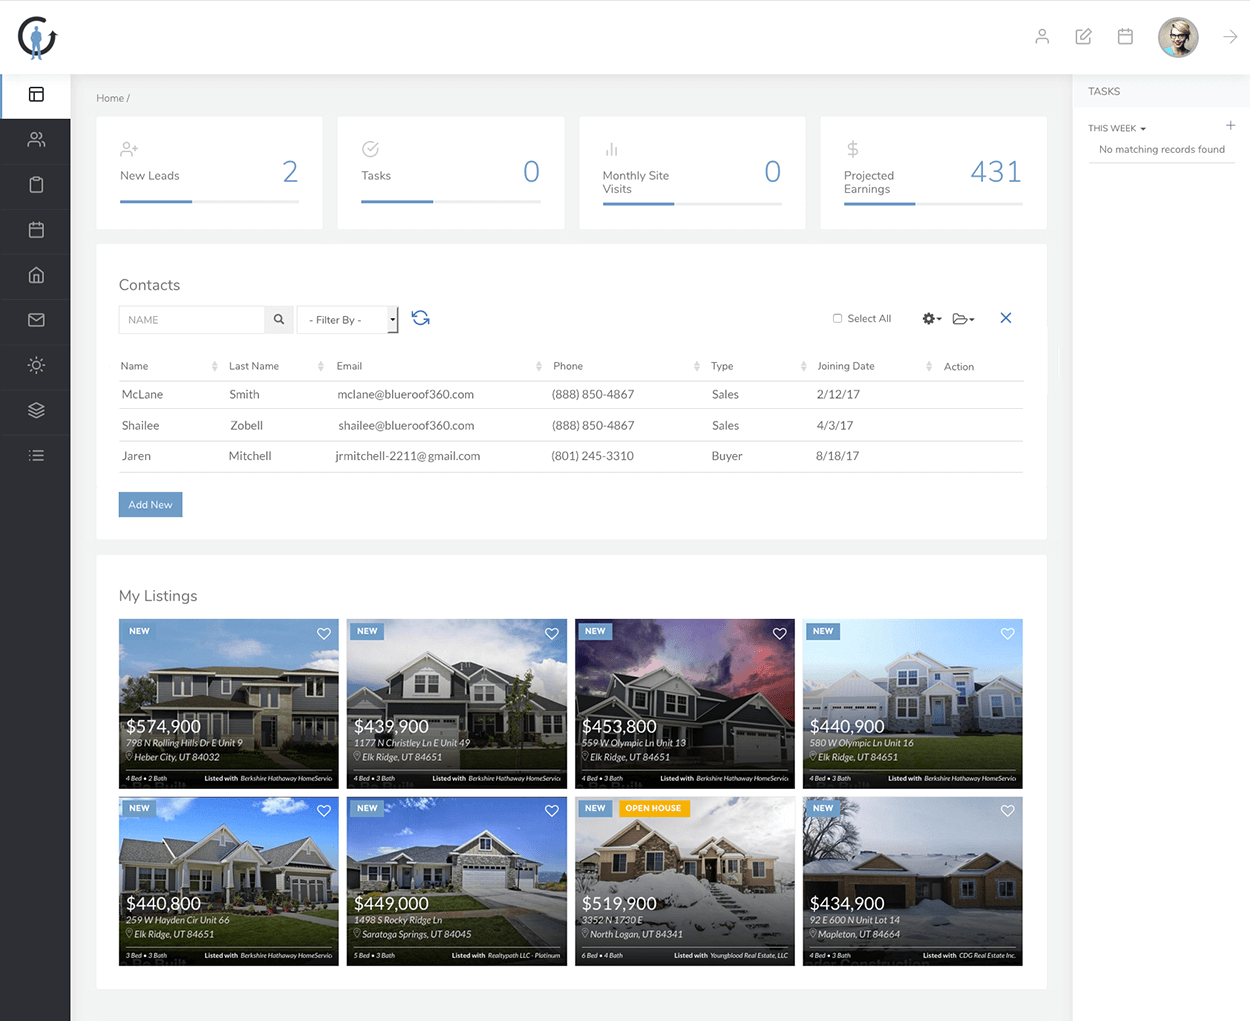Favorite the $574,900 listing heart

click(324, 634)
